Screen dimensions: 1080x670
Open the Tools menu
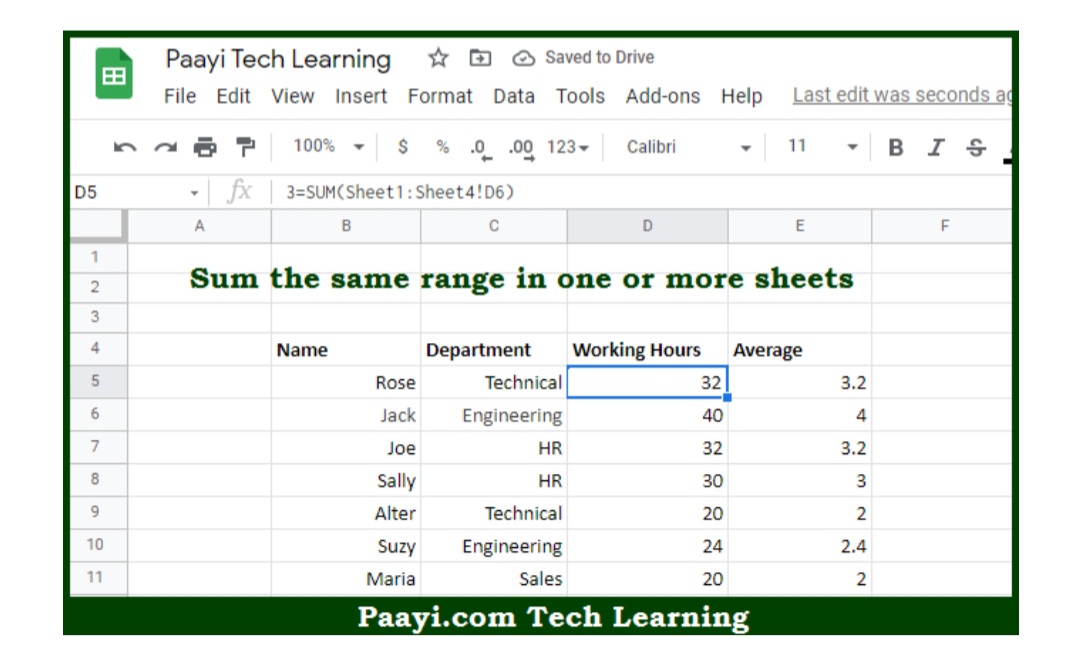(580, 96)
